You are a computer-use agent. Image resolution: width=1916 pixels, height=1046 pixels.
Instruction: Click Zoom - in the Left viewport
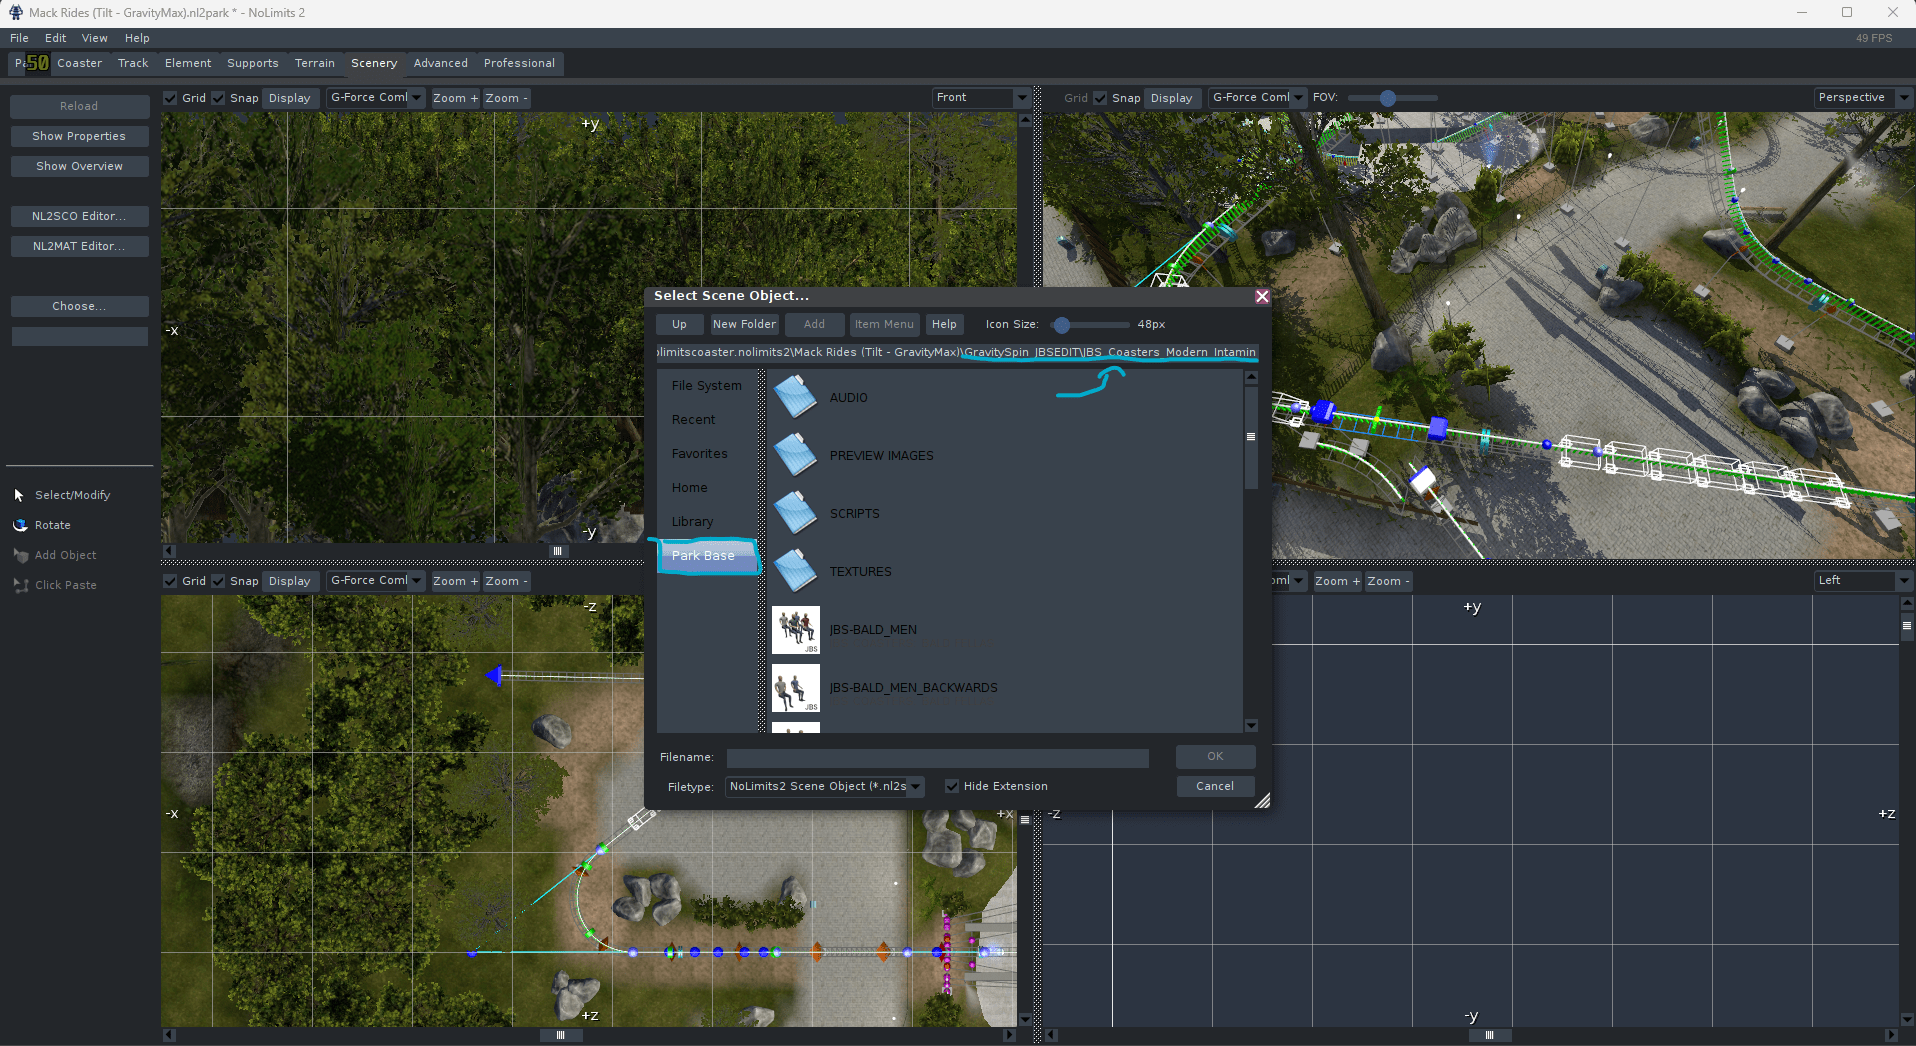click(1388, 581)
